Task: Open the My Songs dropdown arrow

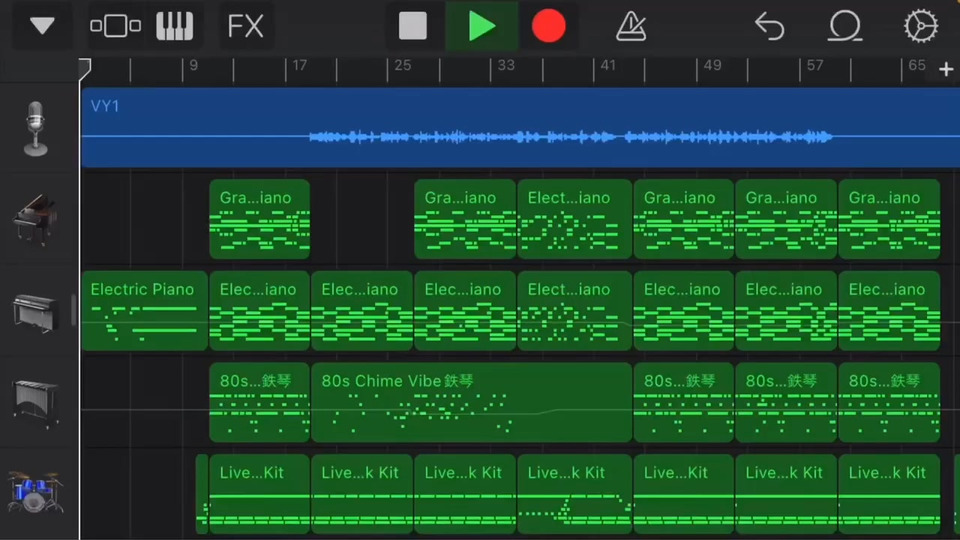Action: (x=42, y=26)
